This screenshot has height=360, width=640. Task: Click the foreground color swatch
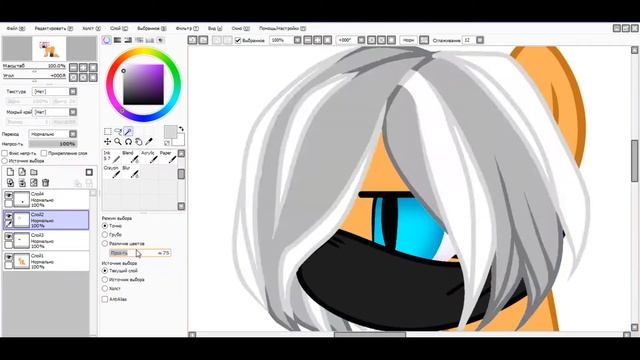point(170,132)
